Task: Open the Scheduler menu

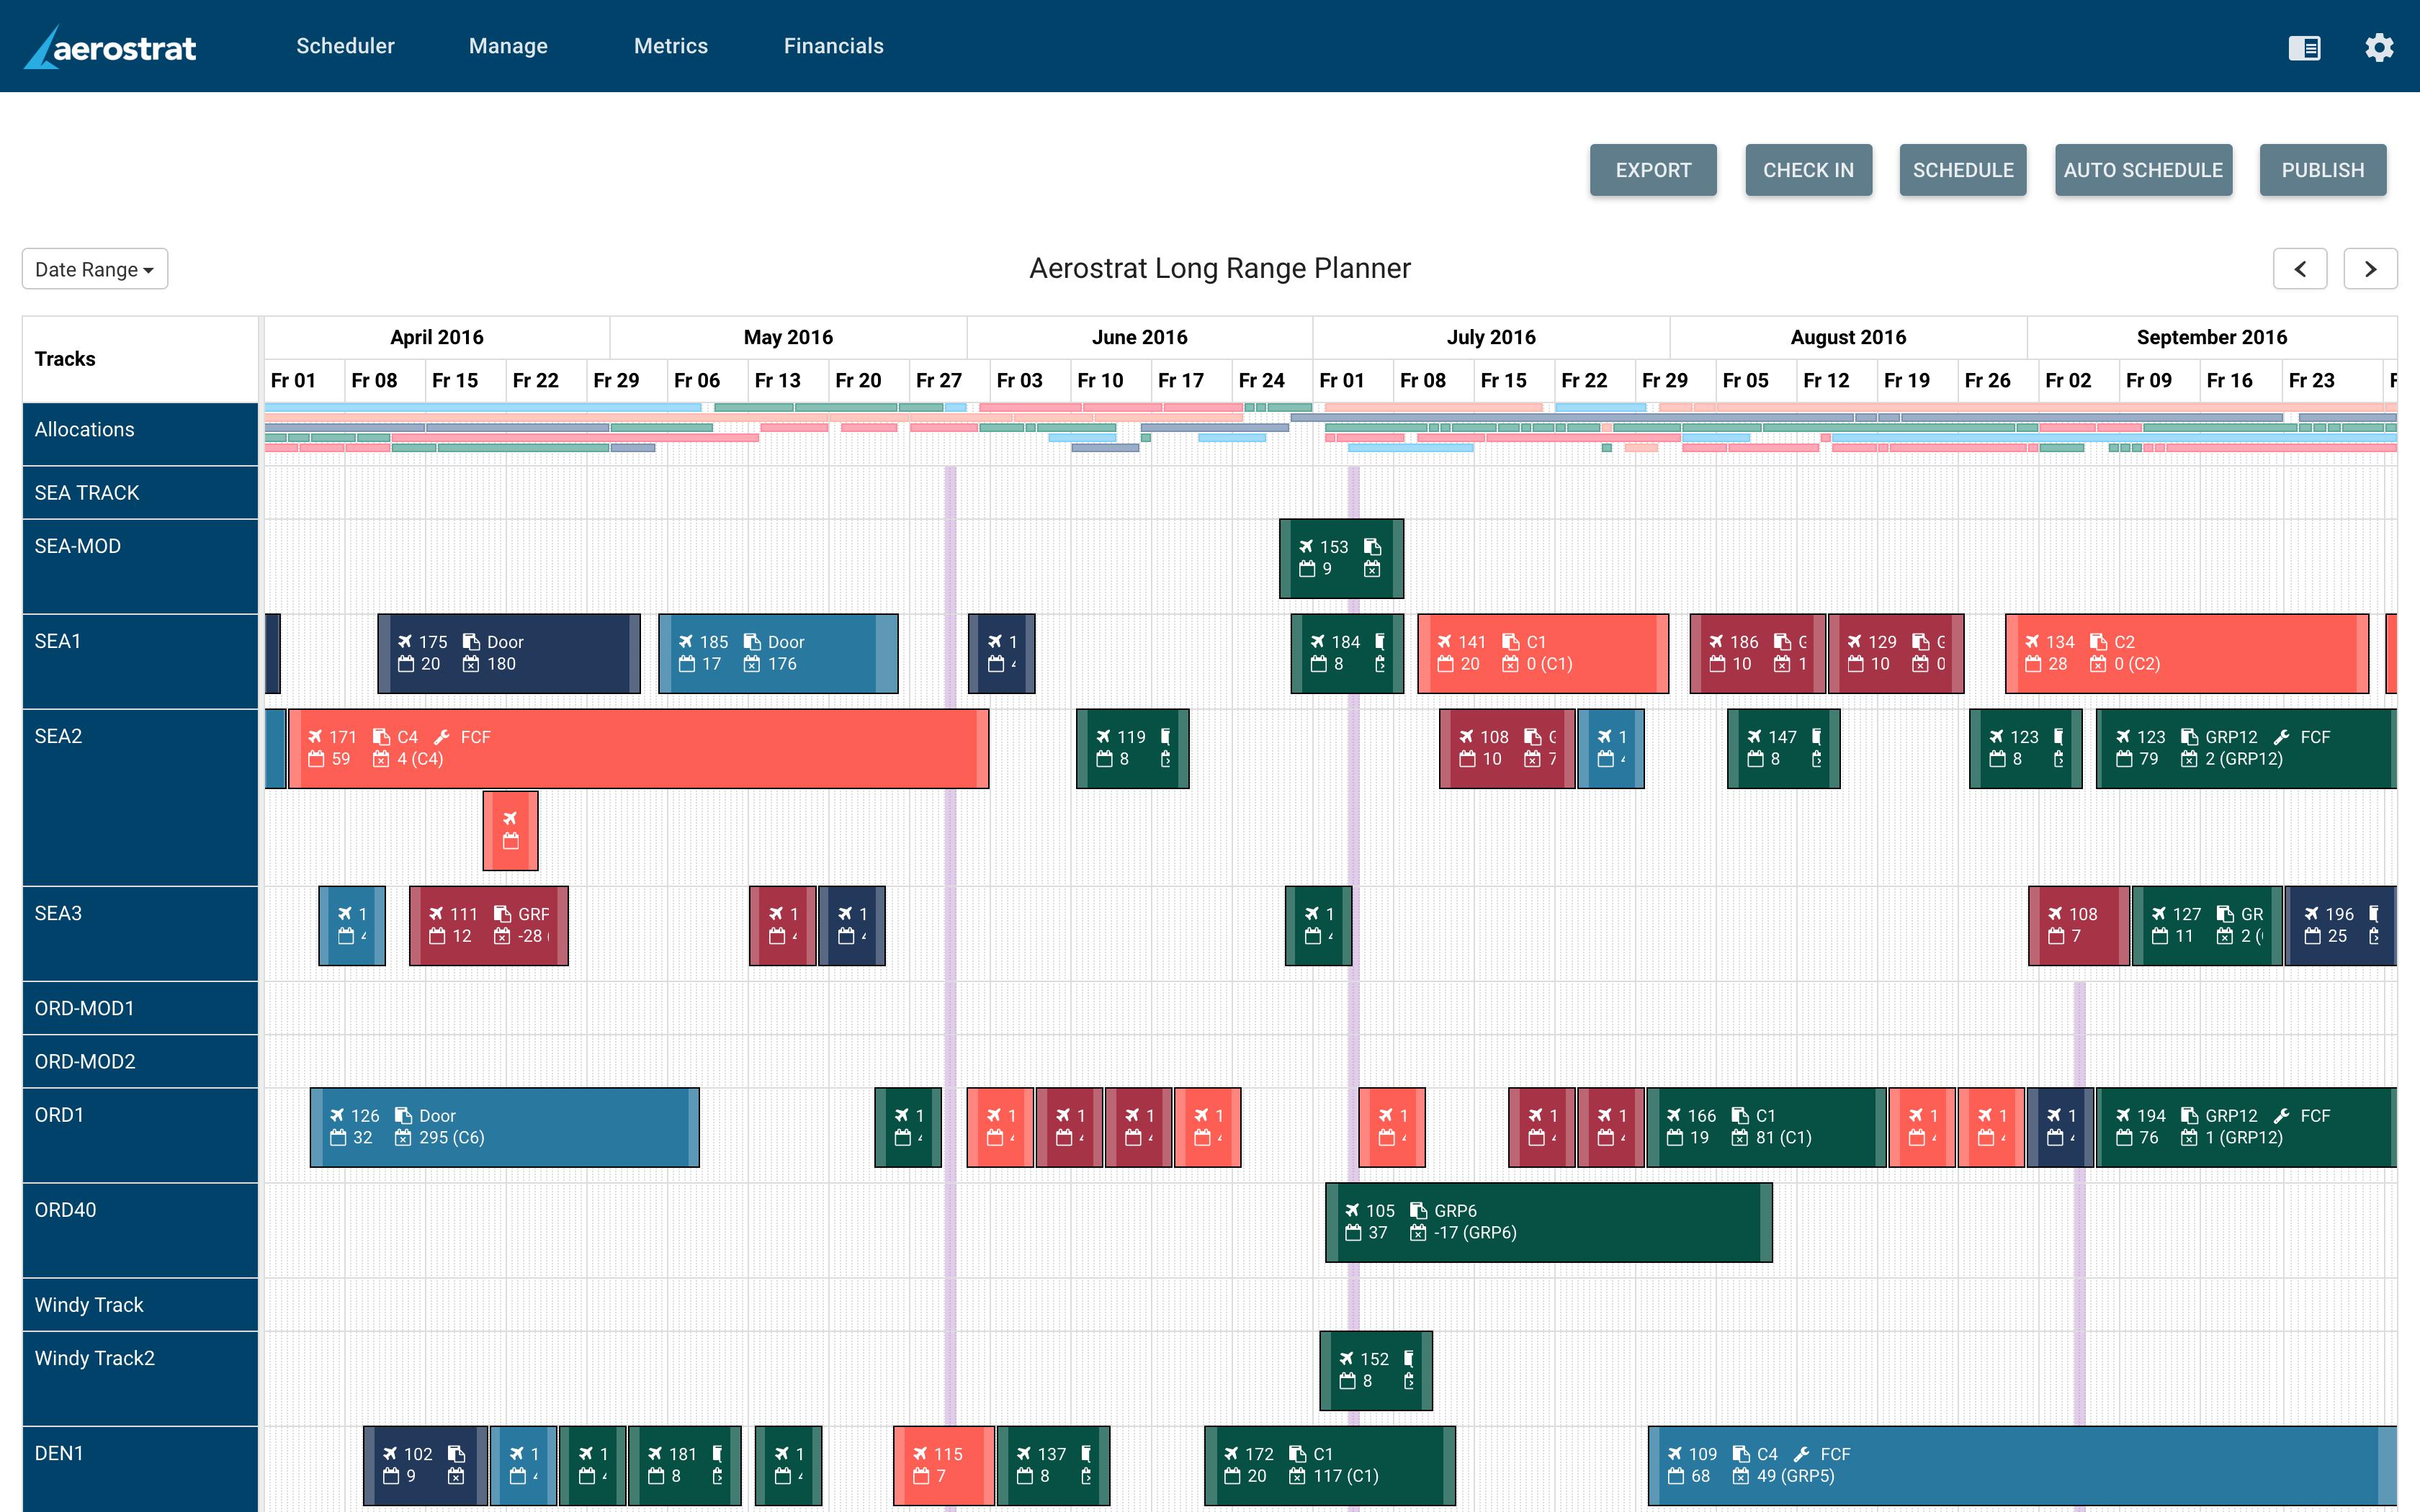Action: pyautogui.click(x=345, y=46)
